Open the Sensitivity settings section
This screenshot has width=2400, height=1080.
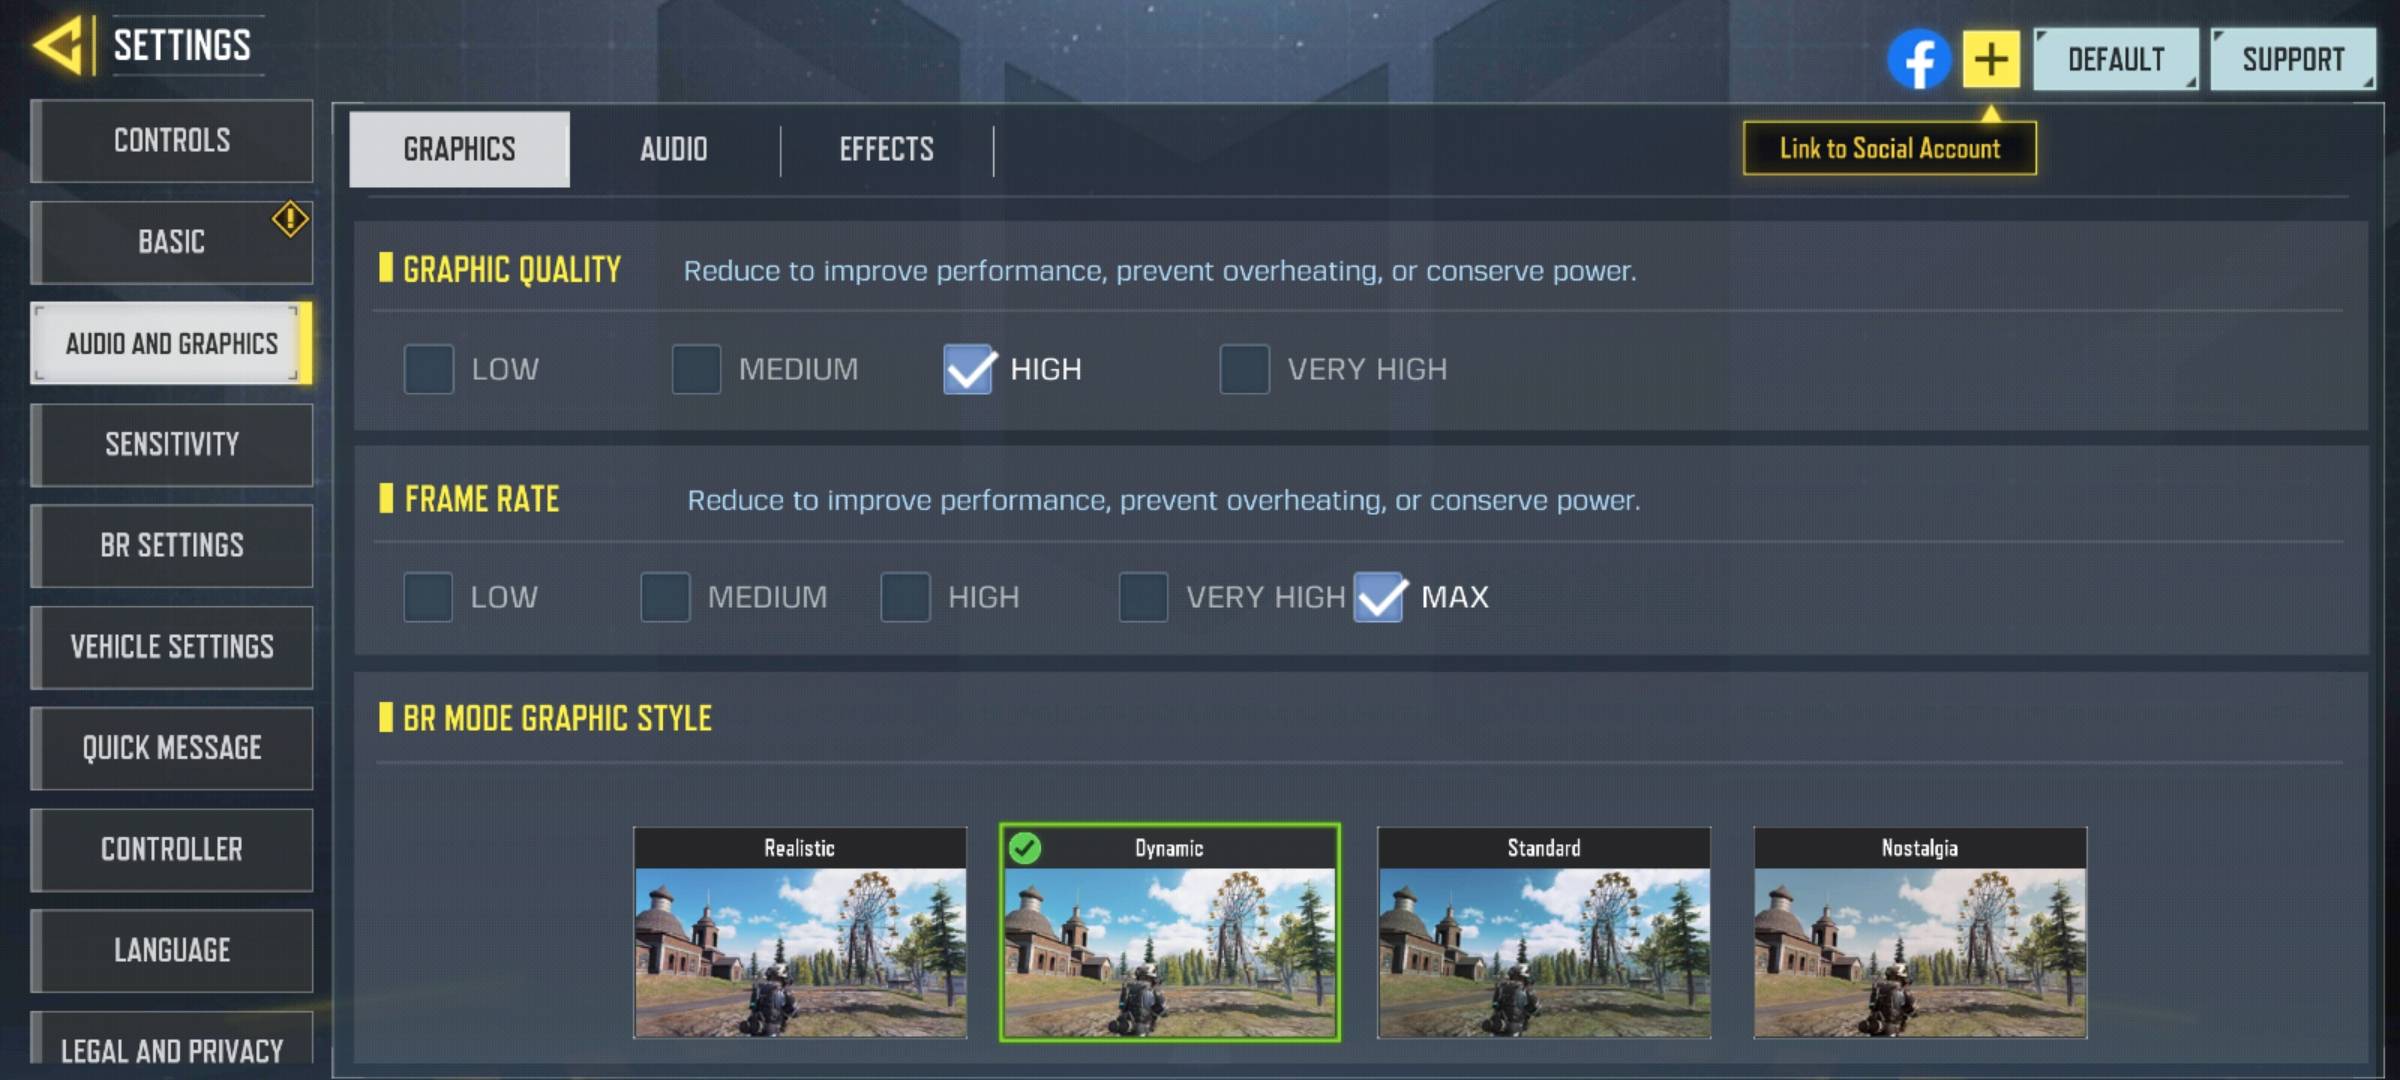point(172,445)
